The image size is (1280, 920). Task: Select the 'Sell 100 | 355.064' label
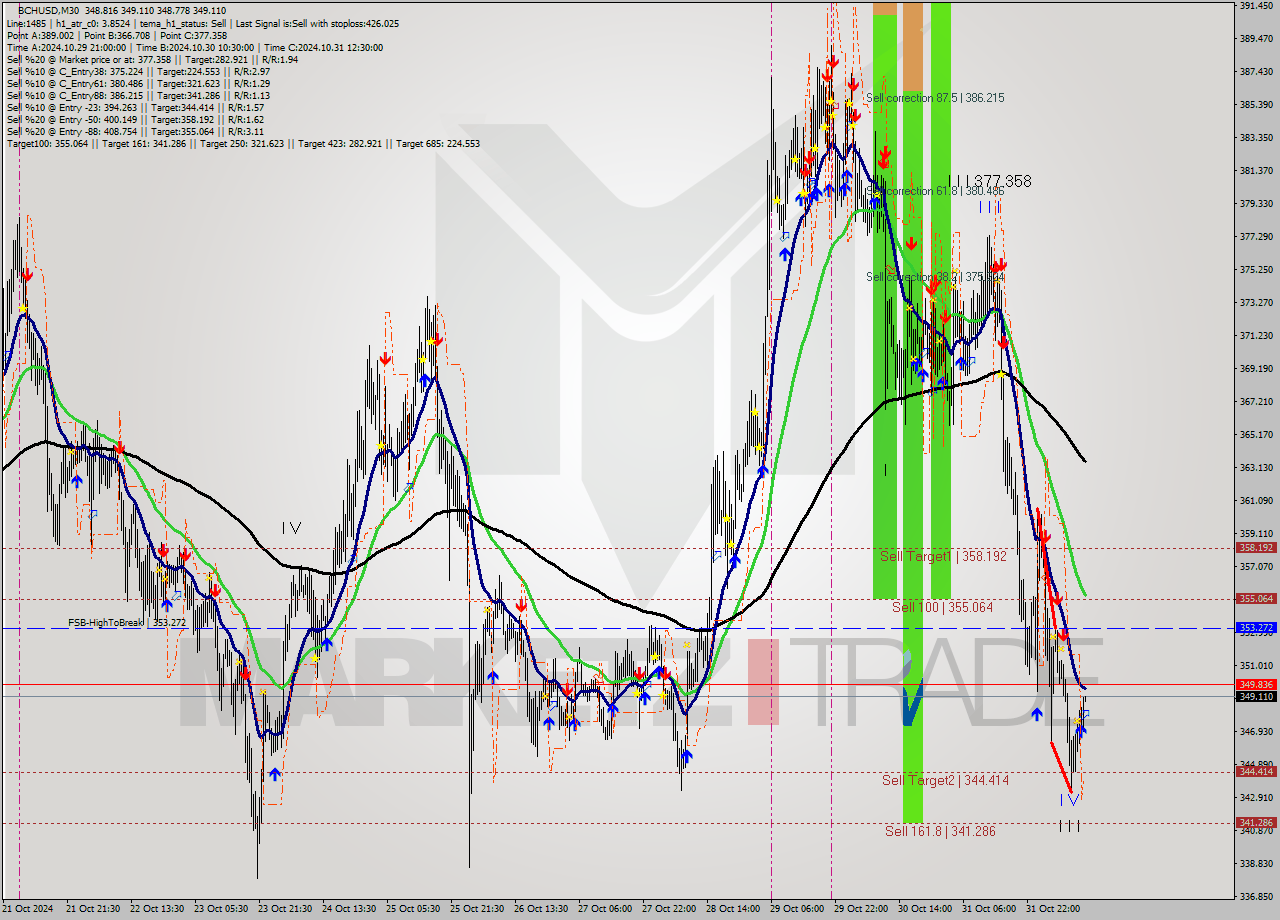(942, 607)
